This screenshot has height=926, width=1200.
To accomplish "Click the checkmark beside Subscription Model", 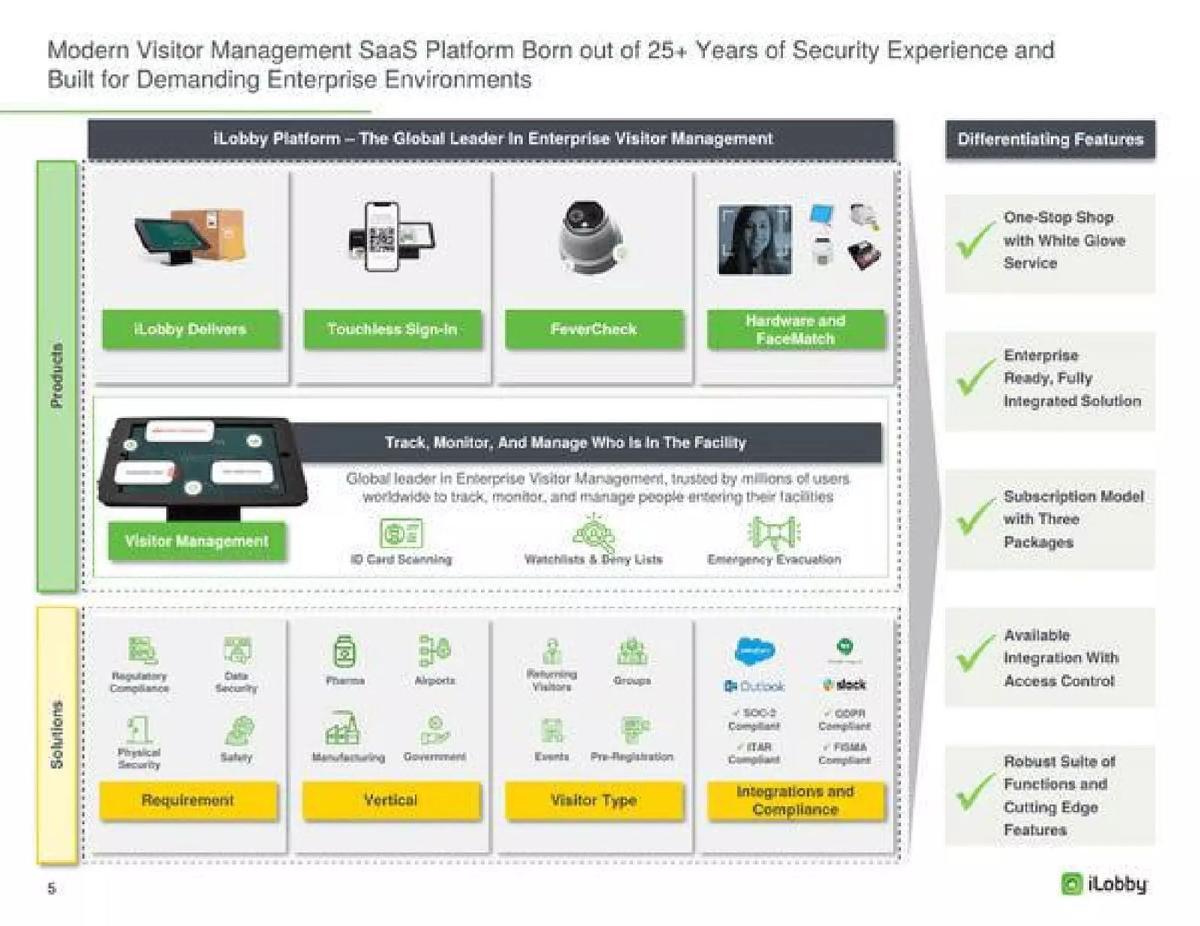I will point(976,518).
